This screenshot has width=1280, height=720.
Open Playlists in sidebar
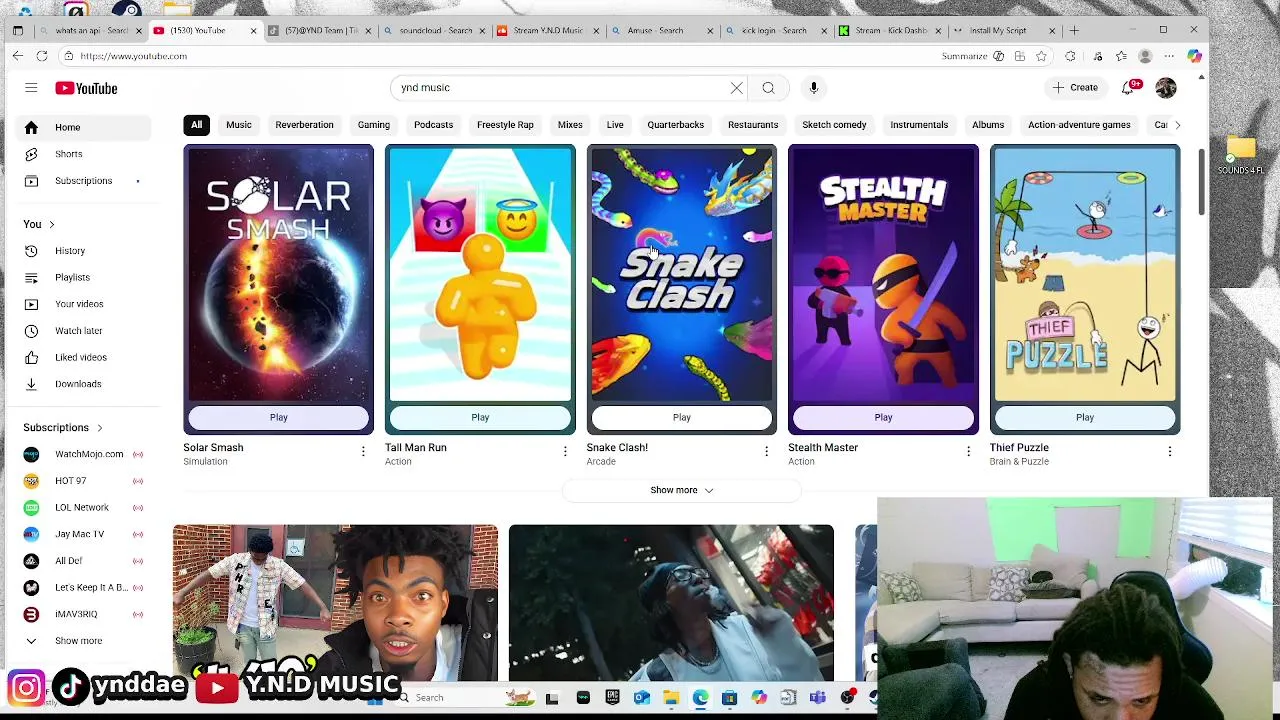[84, 277]
